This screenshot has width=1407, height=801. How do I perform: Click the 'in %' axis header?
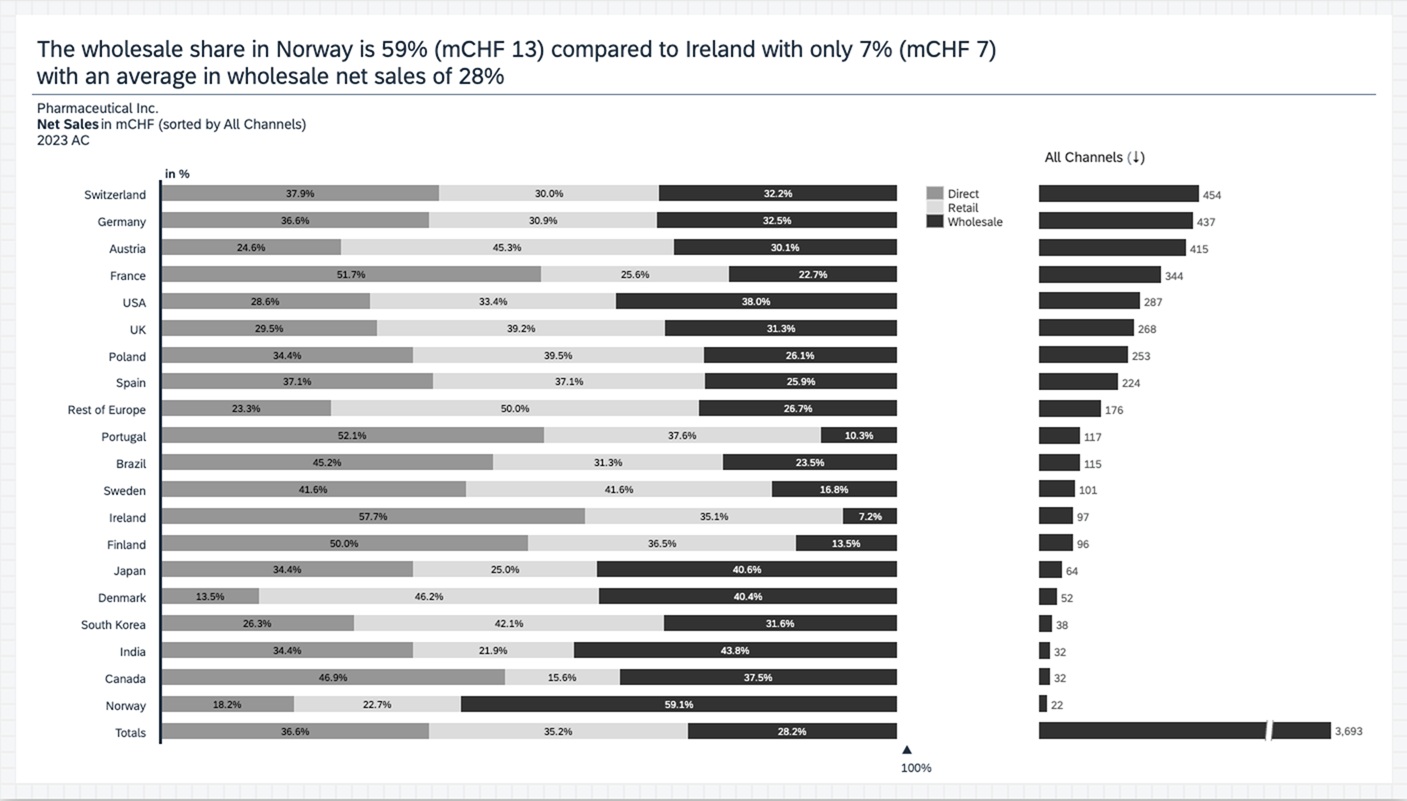click(x=177, y=174)
